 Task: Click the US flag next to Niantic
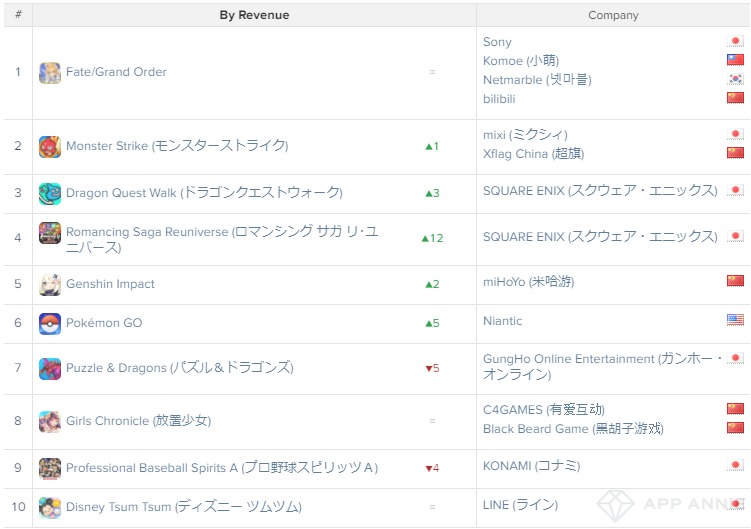coord(735,320)
